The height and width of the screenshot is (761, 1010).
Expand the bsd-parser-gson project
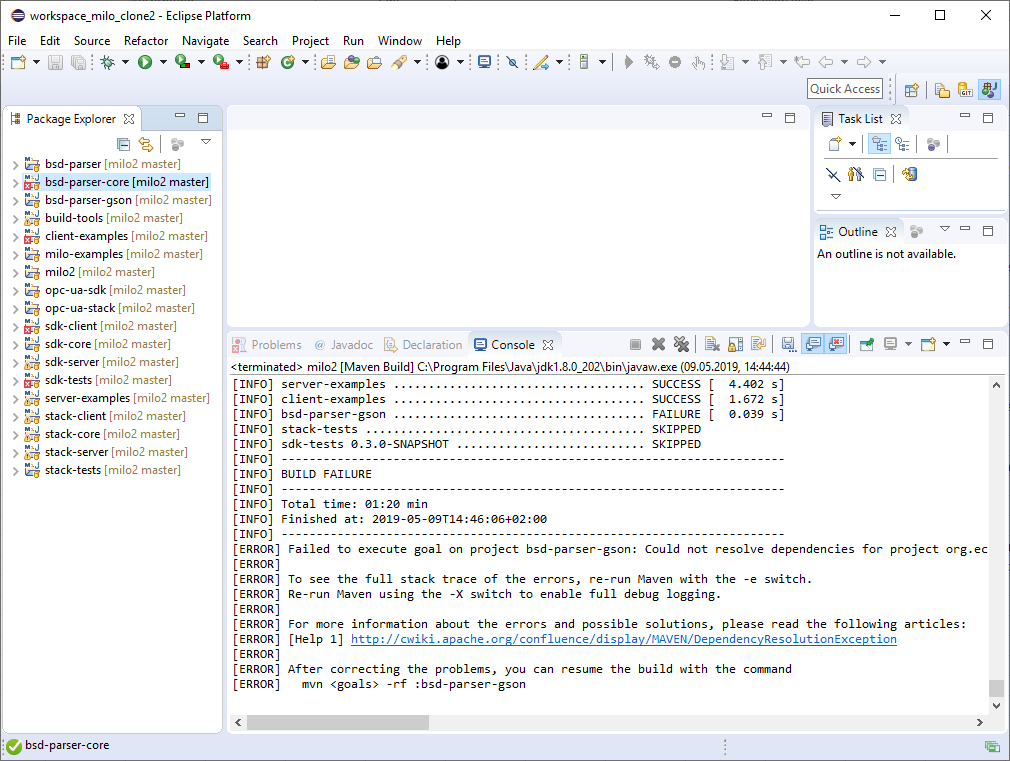(x=15, y=200)
